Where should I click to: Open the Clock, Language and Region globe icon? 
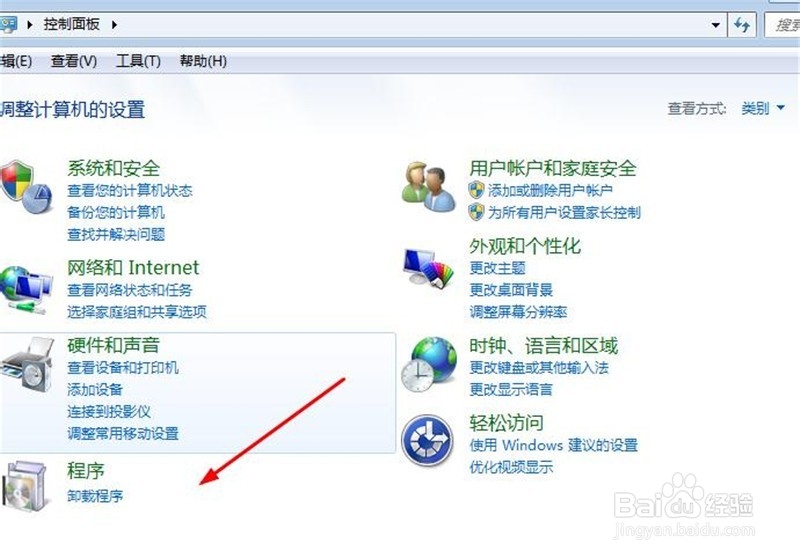pyautogui.click(x=429, y=364)
